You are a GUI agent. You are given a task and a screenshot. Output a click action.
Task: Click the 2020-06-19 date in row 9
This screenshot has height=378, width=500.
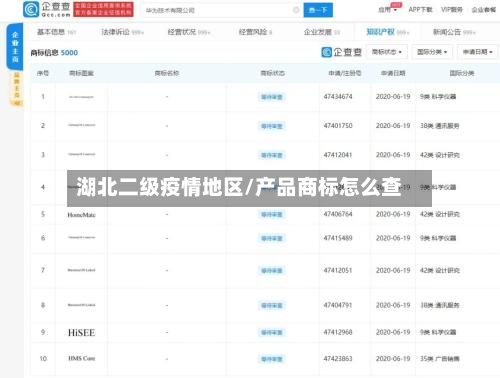tap(393, 332)
